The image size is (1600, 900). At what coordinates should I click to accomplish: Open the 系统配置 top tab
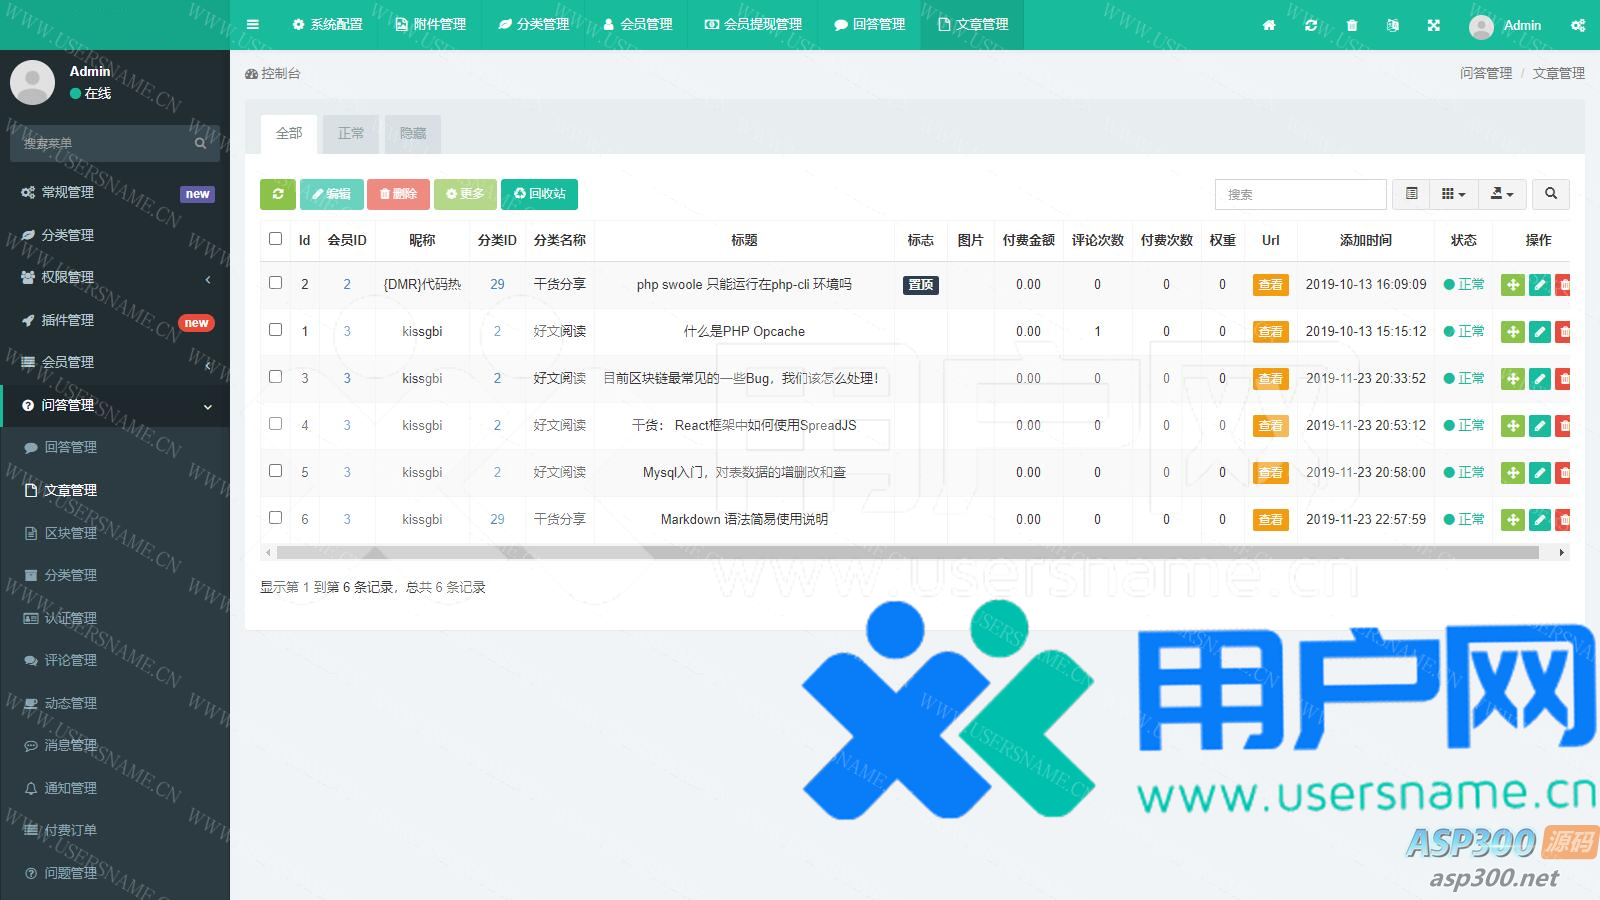click(x=327, y=25)
